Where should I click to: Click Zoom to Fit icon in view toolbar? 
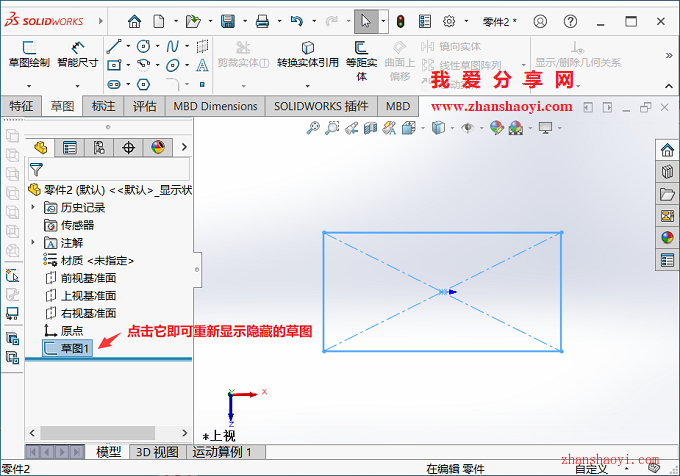(x=313, y=127)
